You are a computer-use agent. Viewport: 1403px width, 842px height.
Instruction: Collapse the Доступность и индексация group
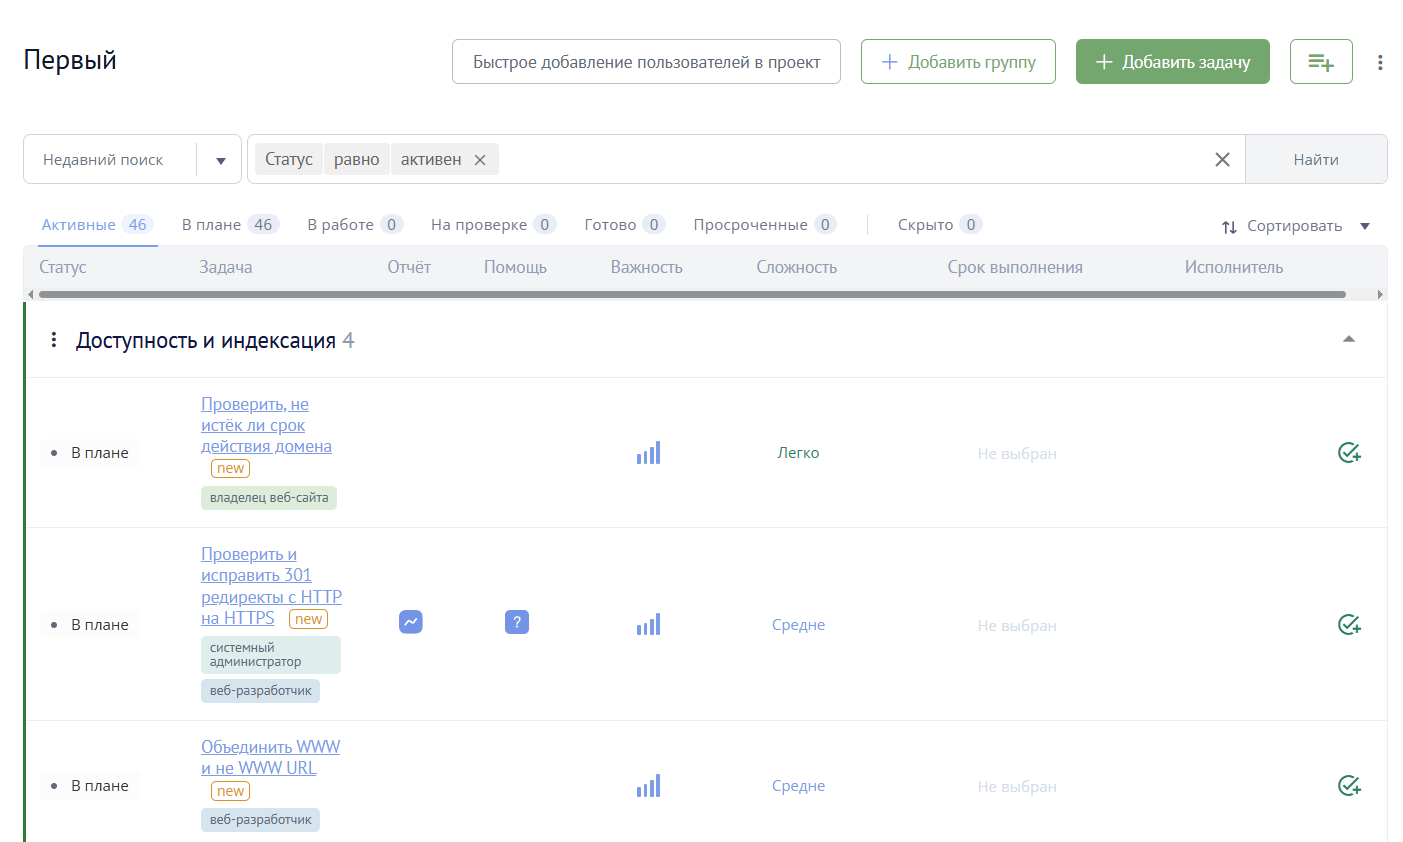pos(1349,340)
